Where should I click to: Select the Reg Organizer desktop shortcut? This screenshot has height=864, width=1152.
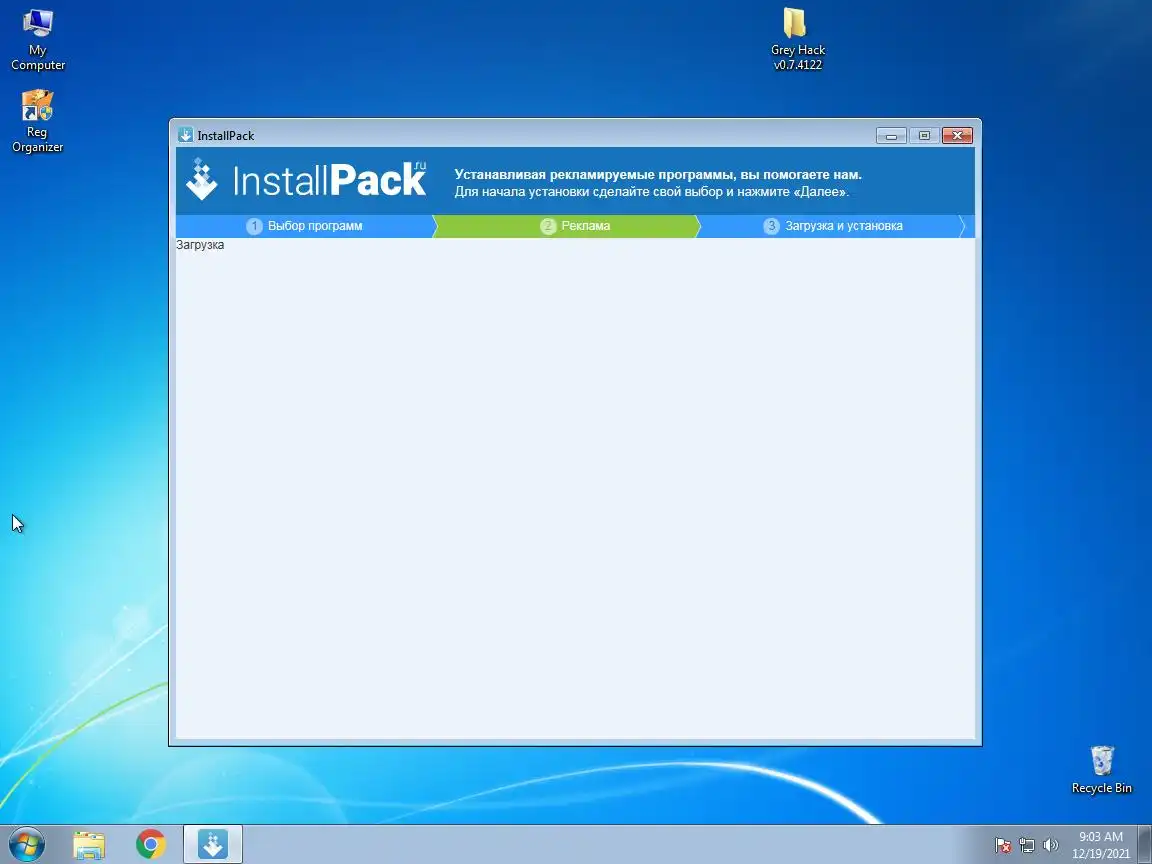click(x=37, y=121)
